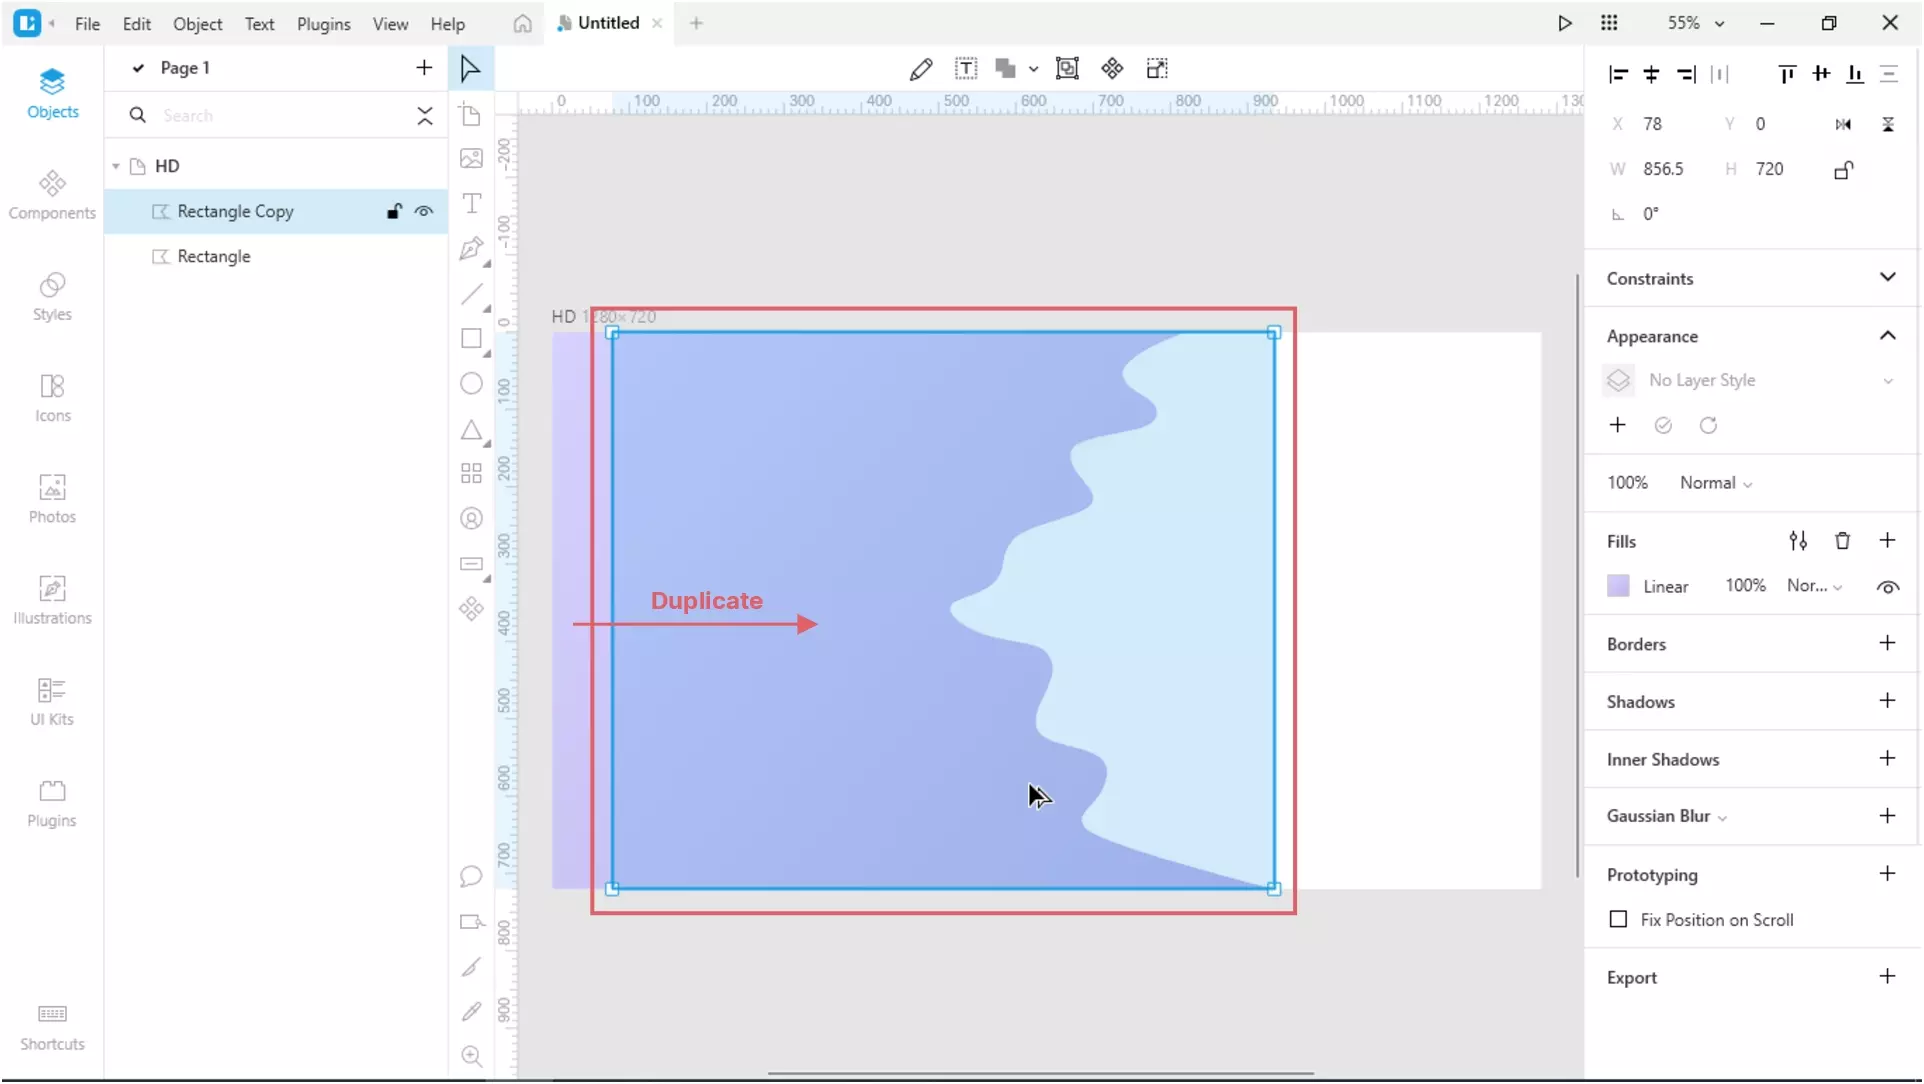
Task: Flip the layer horizontally
Action: click(1843, 125)
